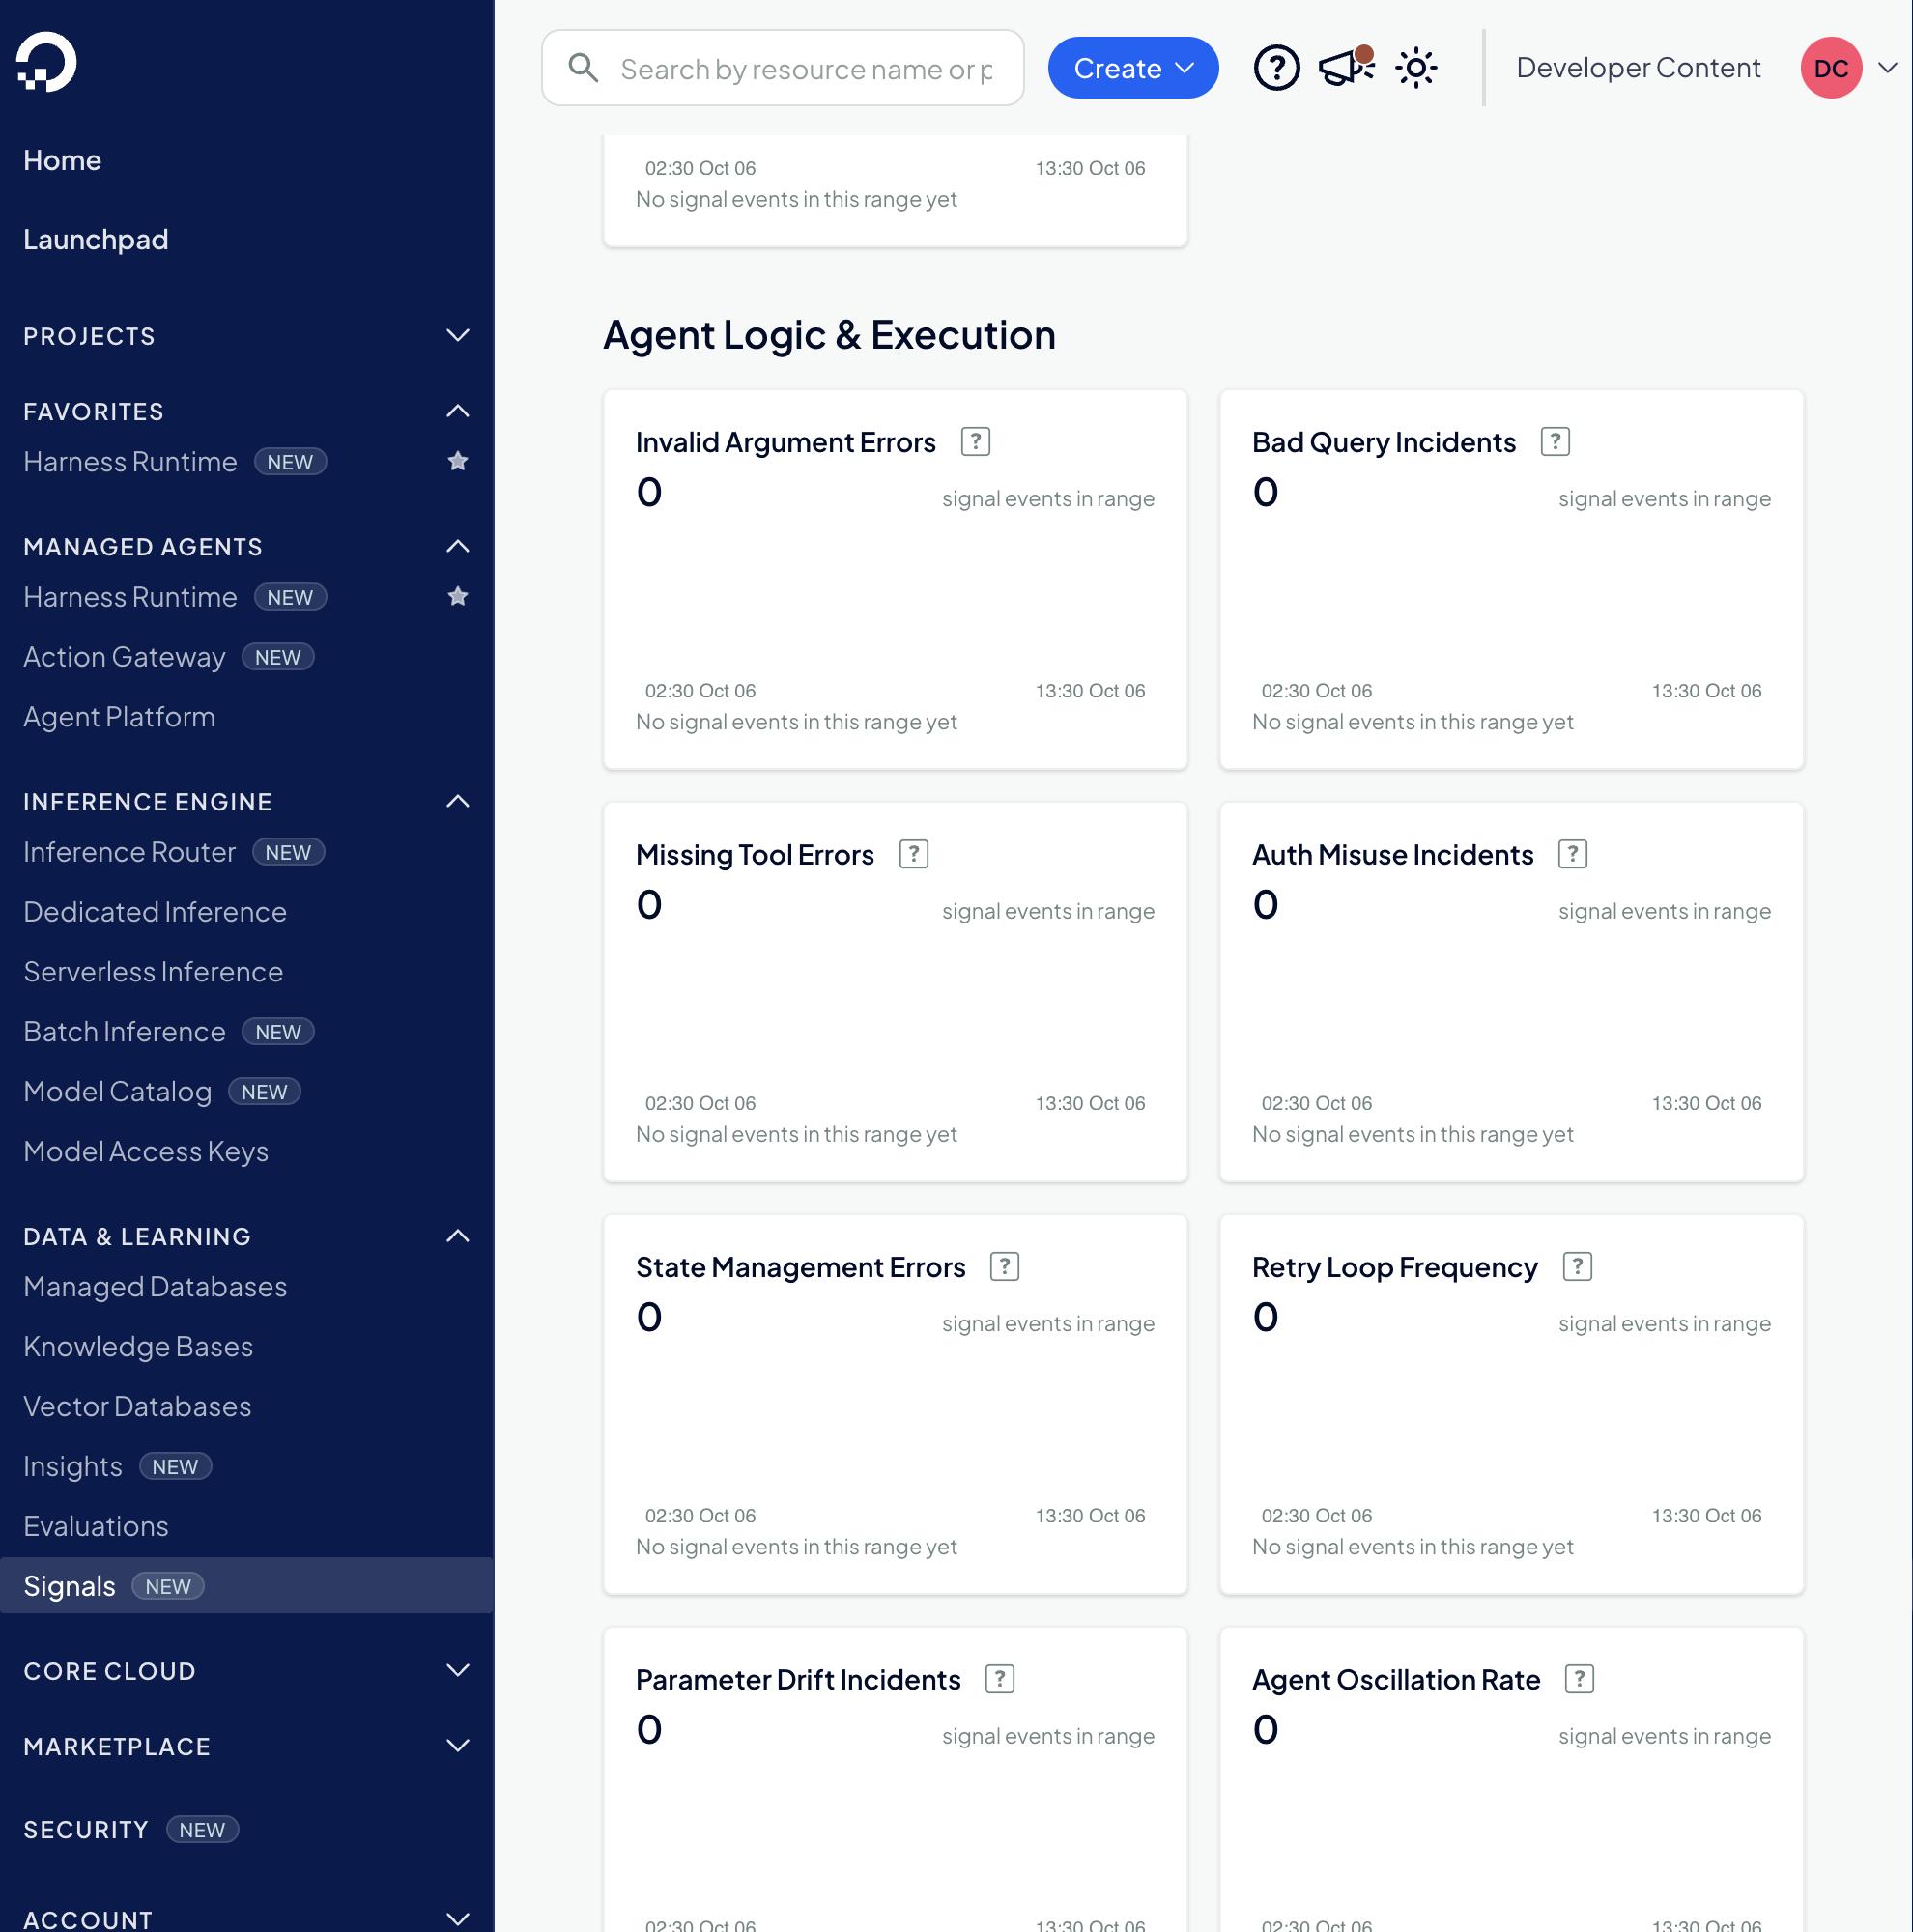Expand the Projects section
This screenshot has width=1913, height=1932.
tap(458, 335)
